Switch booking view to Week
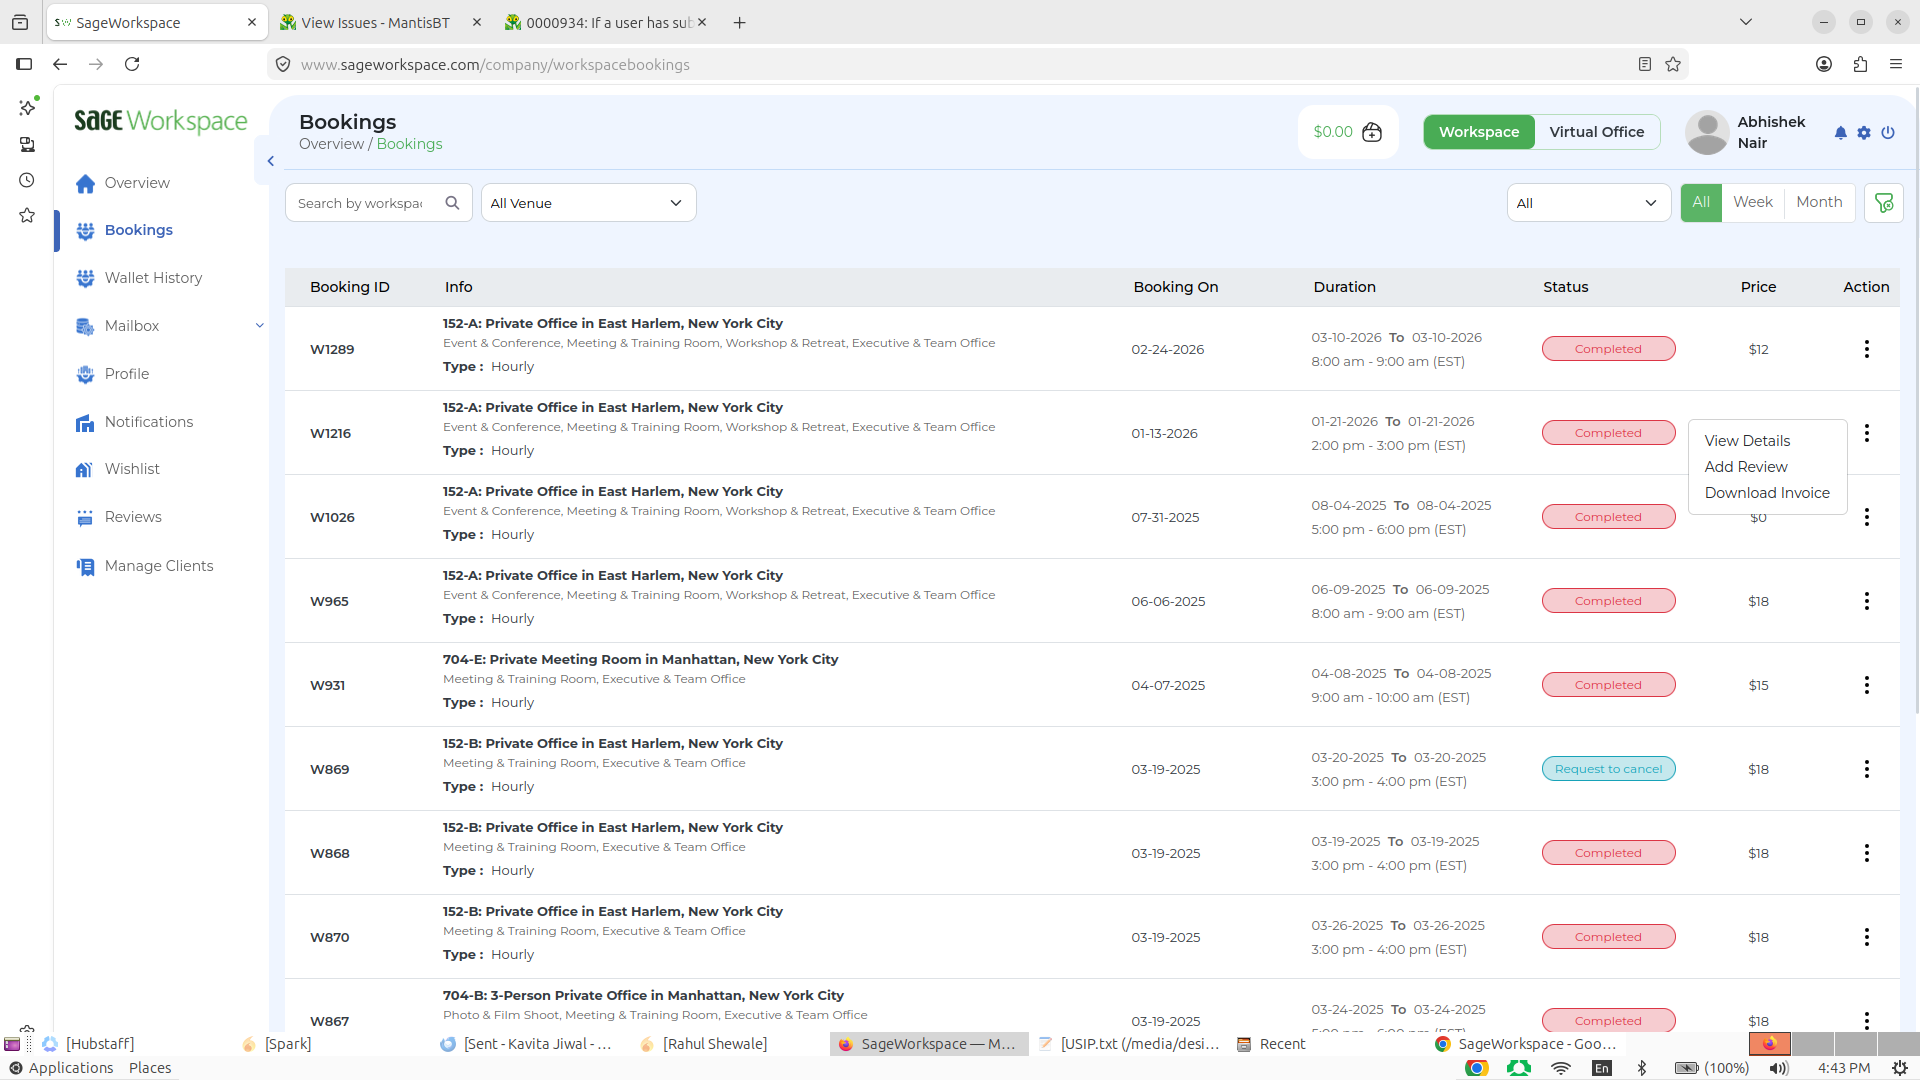 (1753, 202)
